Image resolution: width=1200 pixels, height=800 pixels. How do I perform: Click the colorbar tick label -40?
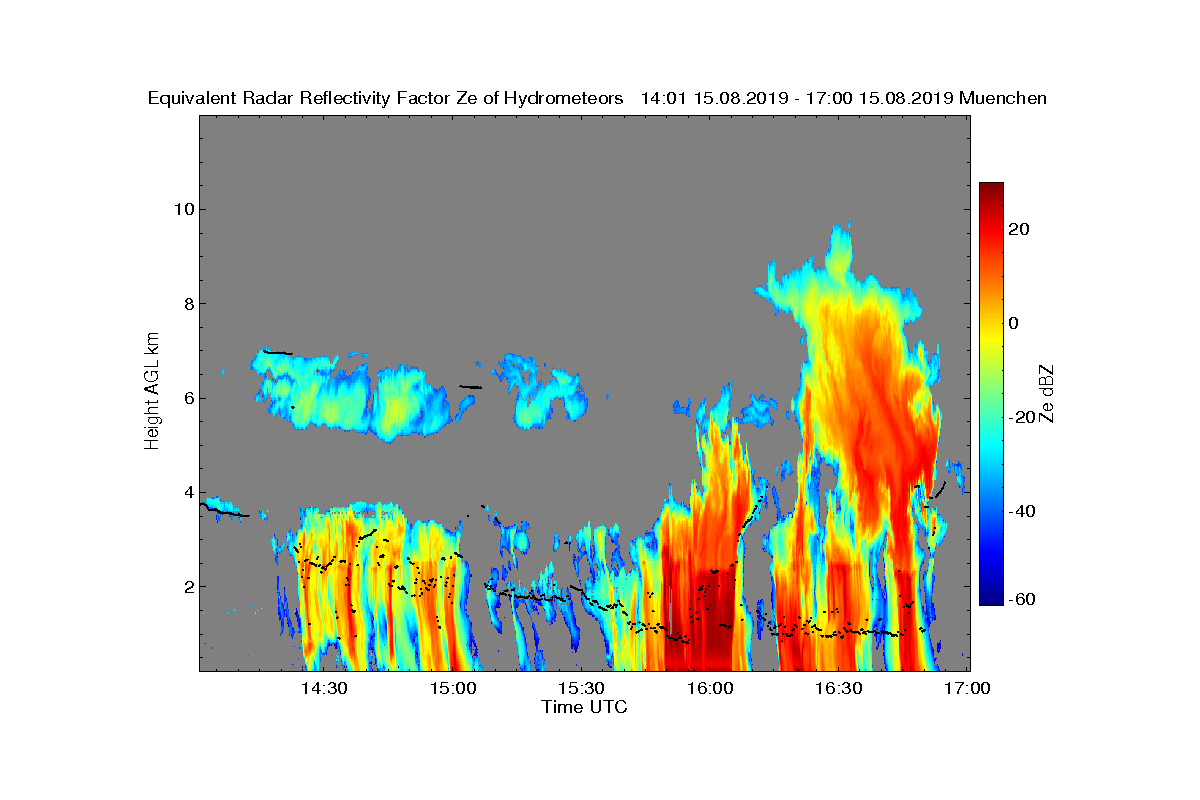pos(1023,511)
